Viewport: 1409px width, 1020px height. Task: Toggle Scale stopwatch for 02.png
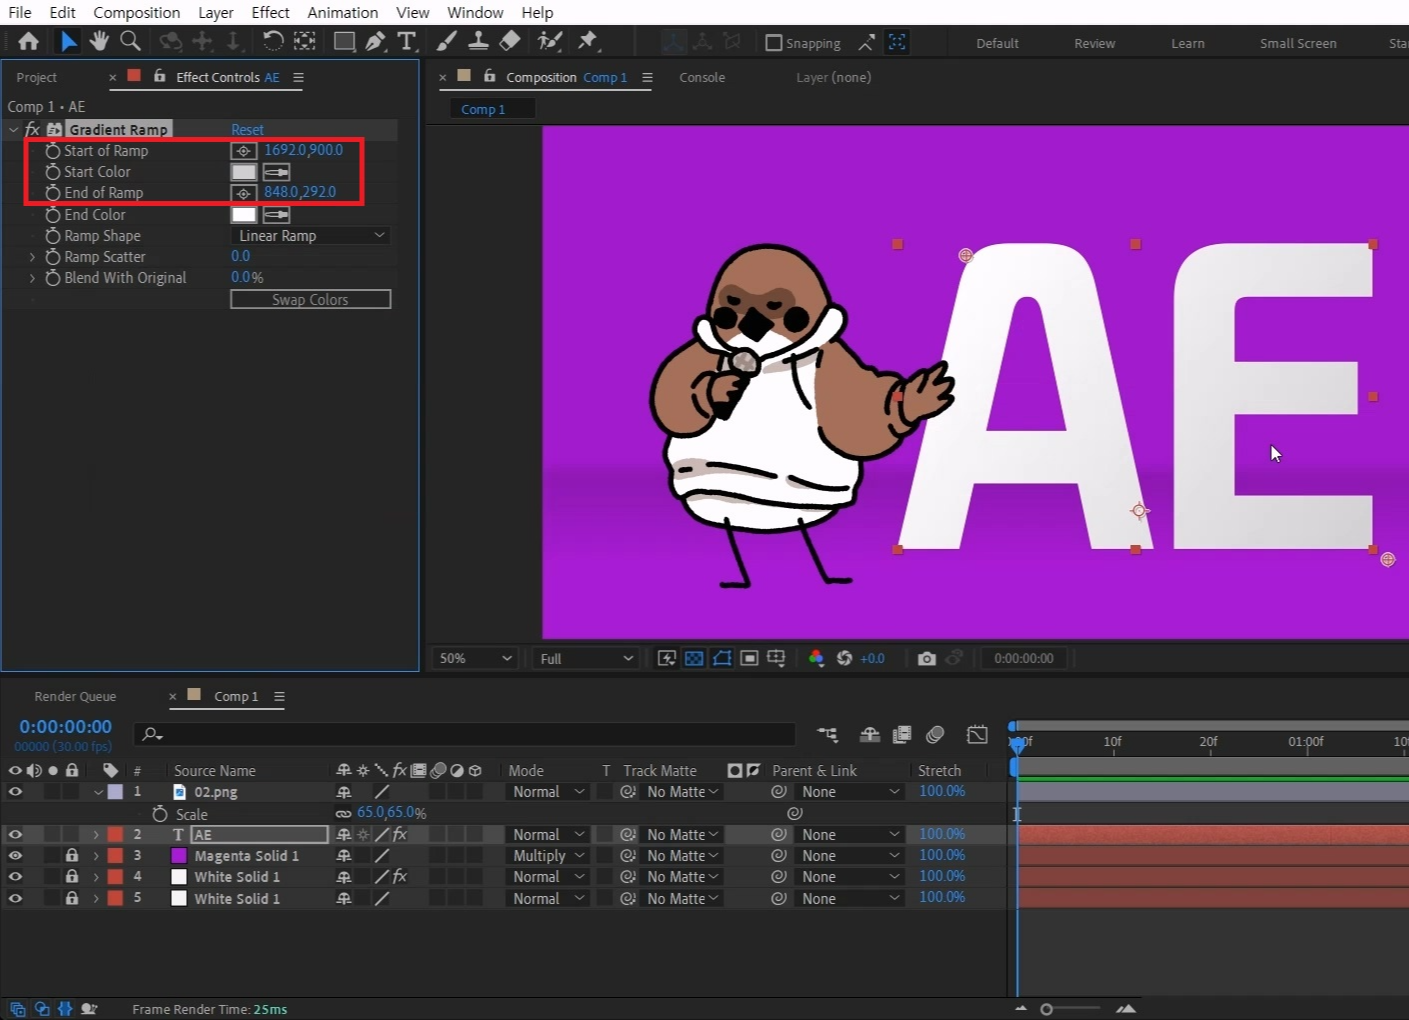159,814
